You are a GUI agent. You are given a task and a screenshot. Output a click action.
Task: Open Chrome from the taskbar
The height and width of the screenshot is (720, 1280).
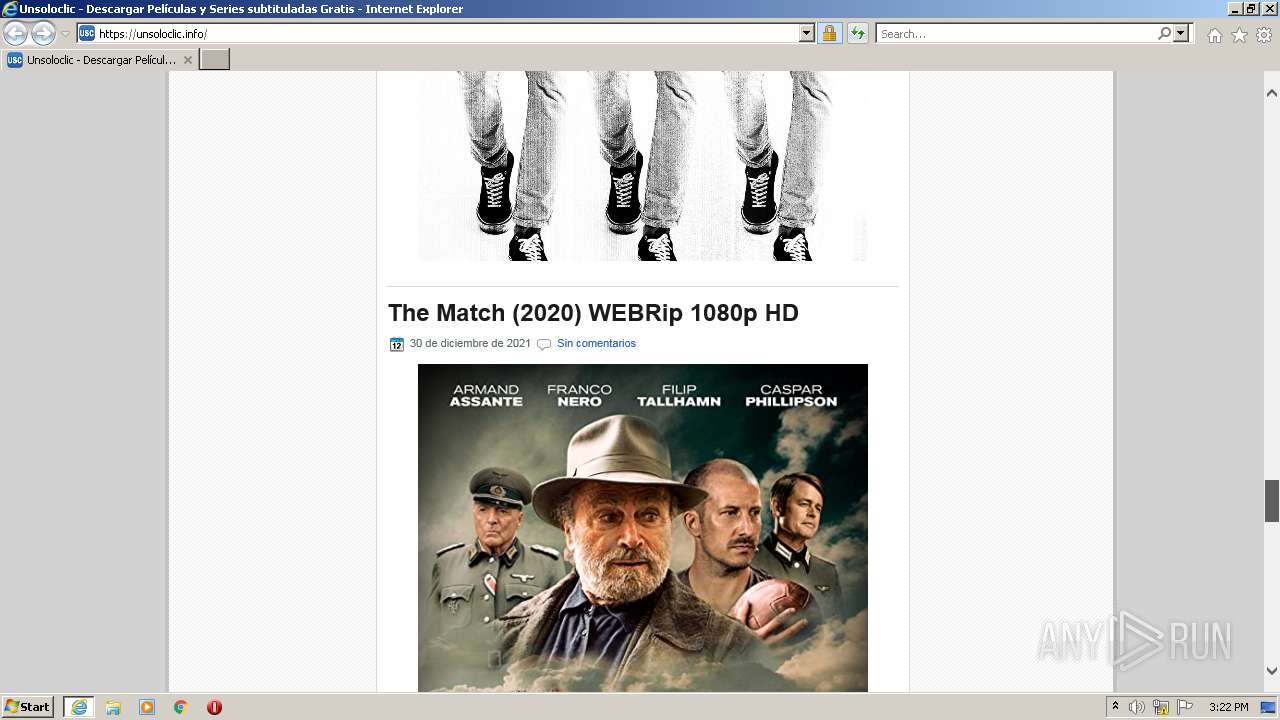[181, 707]
